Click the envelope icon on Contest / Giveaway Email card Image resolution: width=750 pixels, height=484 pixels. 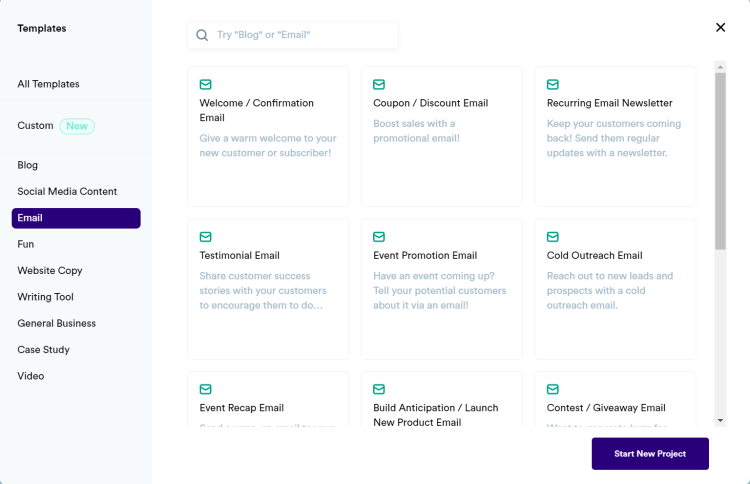552,389
